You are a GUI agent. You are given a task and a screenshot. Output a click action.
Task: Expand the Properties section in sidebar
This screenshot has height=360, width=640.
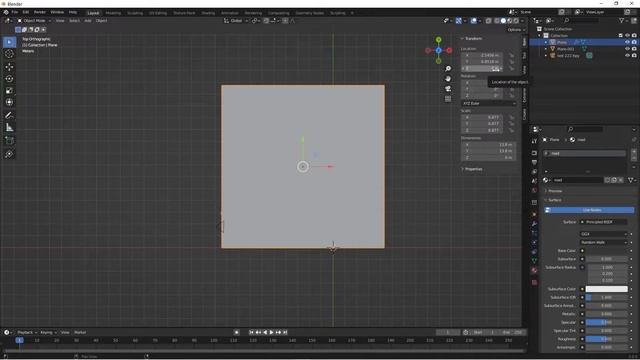[x=472, y=169]
